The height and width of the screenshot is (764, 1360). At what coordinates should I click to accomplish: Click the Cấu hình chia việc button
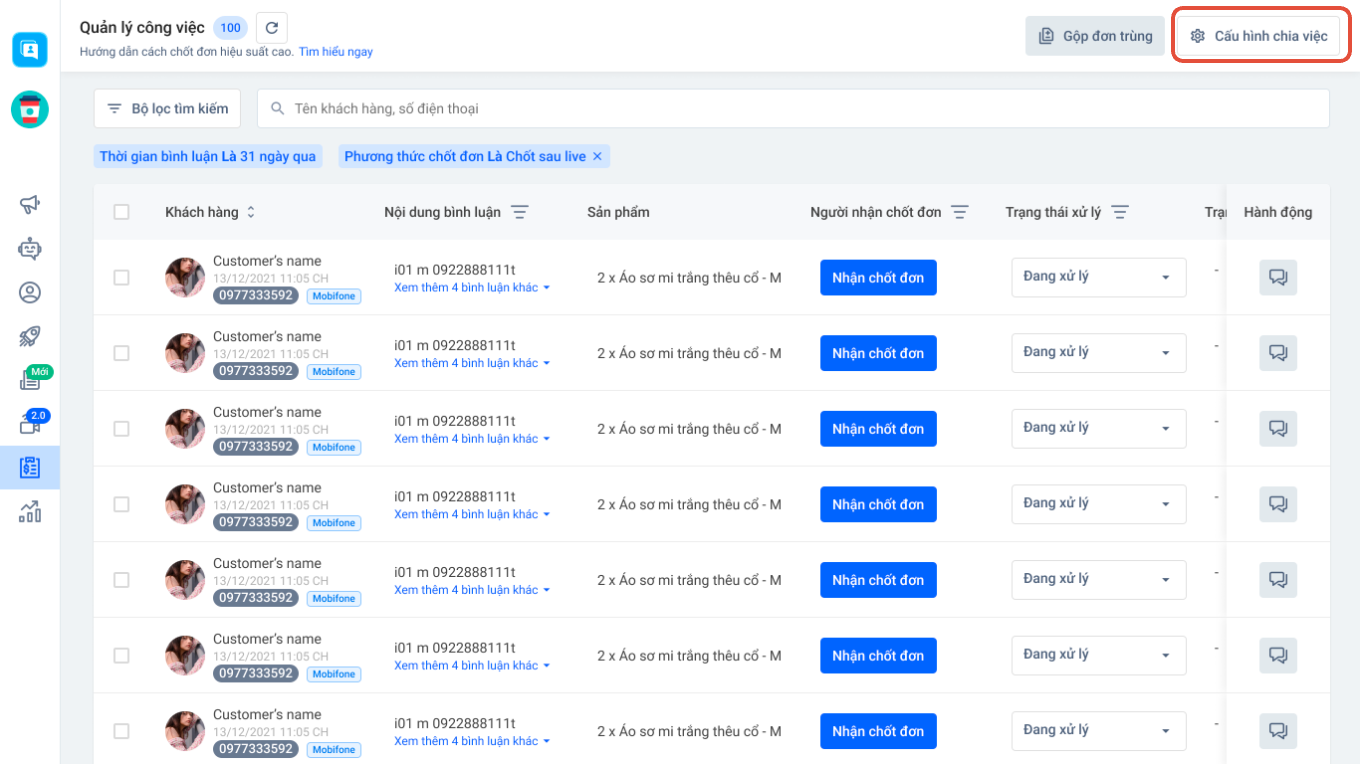[x=1258, y=36]
